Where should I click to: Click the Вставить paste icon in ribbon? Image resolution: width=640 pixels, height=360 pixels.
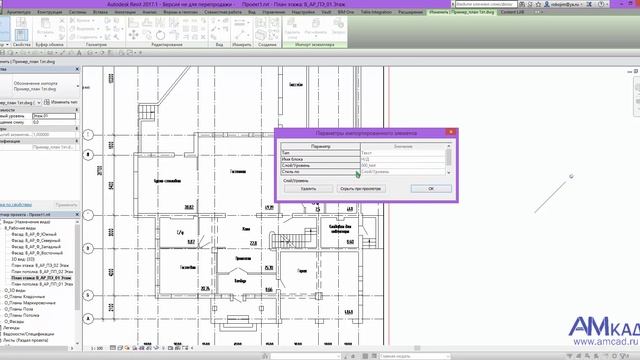tap(45, 28)
